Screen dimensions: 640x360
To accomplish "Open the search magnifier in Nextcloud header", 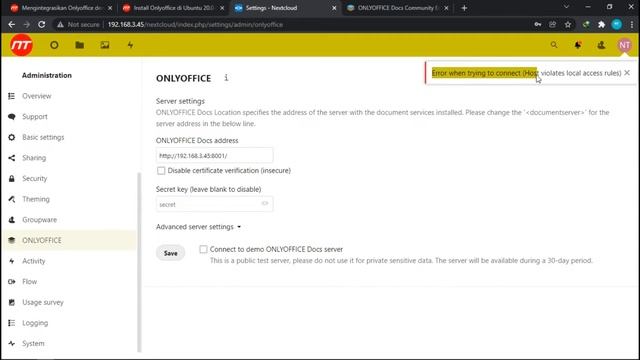I will (554, 45).
